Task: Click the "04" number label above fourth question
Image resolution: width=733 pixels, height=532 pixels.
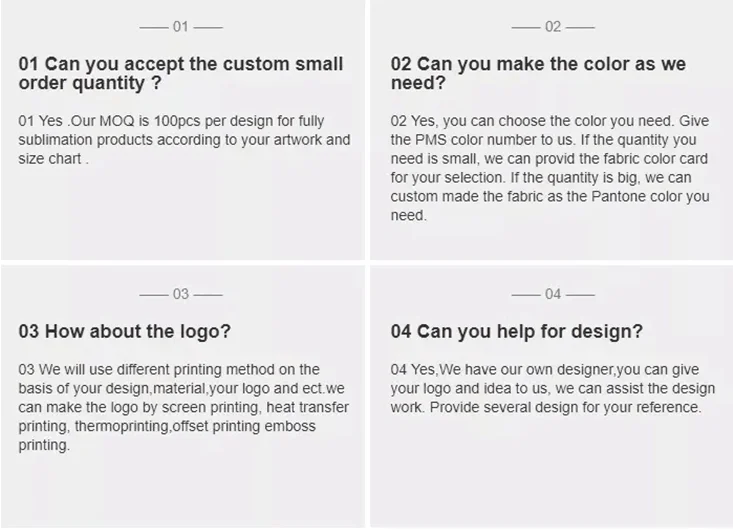Action: [553, 294]
